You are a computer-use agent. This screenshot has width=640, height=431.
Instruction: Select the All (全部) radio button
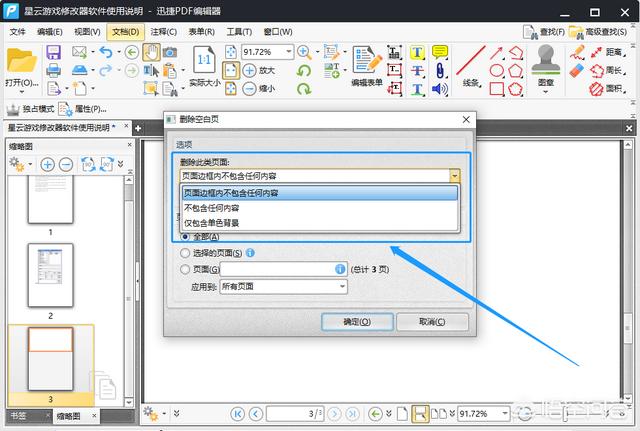[186, 237]
